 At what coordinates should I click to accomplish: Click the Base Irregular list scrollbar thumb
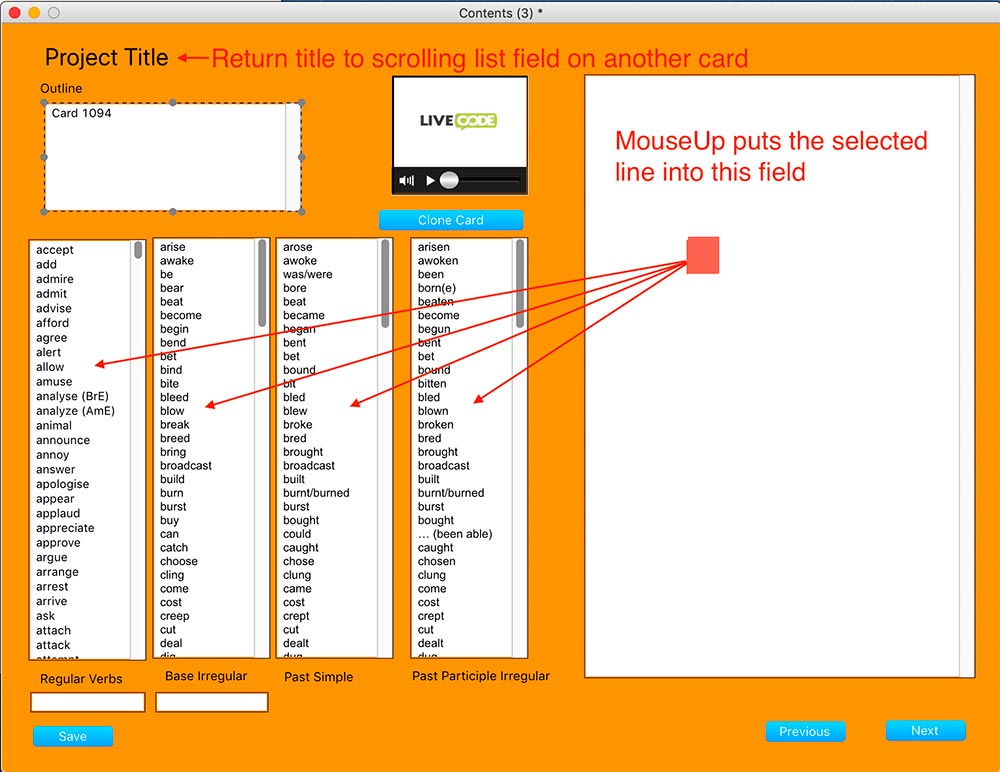point(262,283)
